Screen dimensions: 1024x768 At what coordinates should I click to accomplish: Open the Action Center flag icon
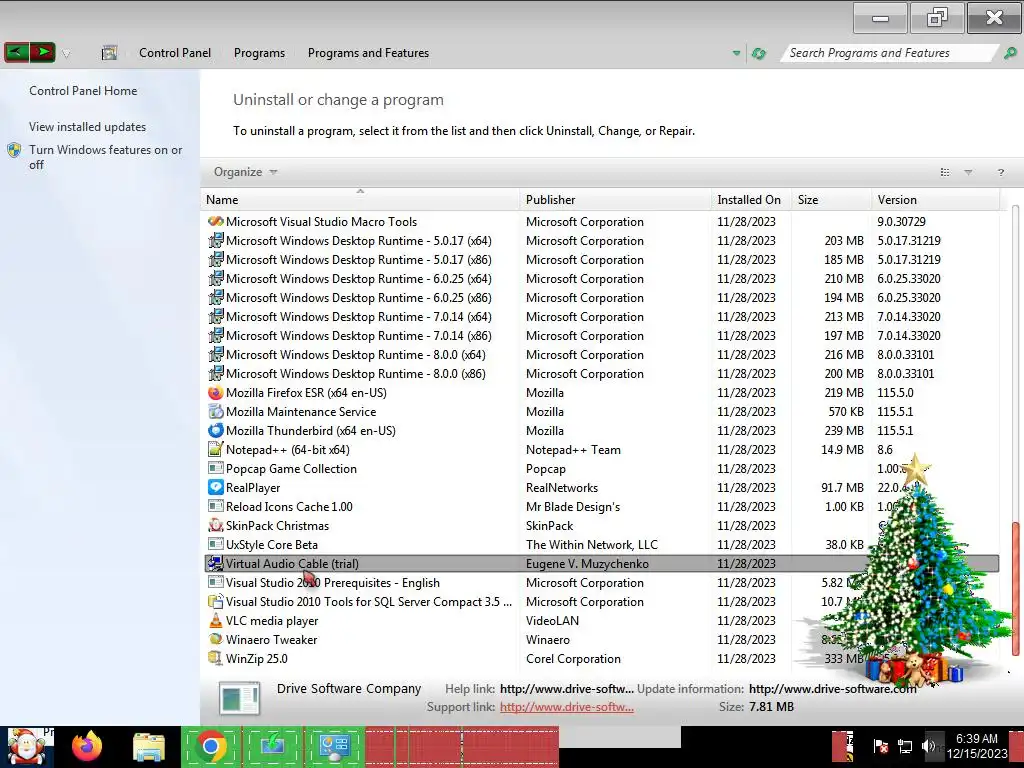(x=880, y=746)
